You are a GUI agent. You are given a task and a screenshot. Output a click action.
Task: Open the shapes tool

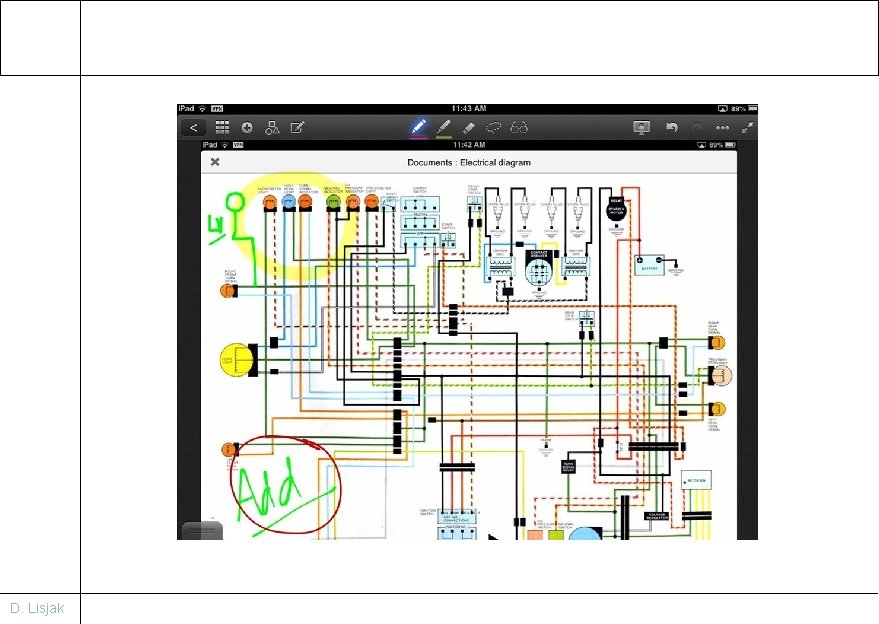[272, 128]
